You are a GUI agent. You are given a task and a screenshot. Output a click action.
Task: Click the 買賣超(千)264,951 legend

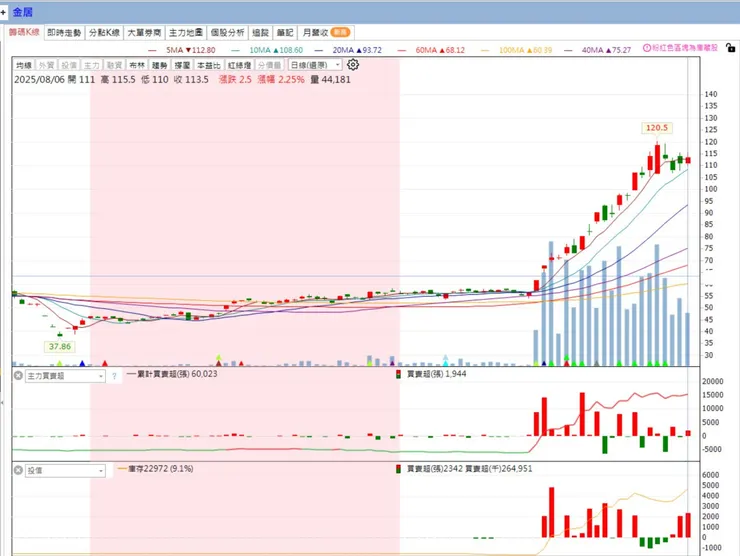(499, 469)
